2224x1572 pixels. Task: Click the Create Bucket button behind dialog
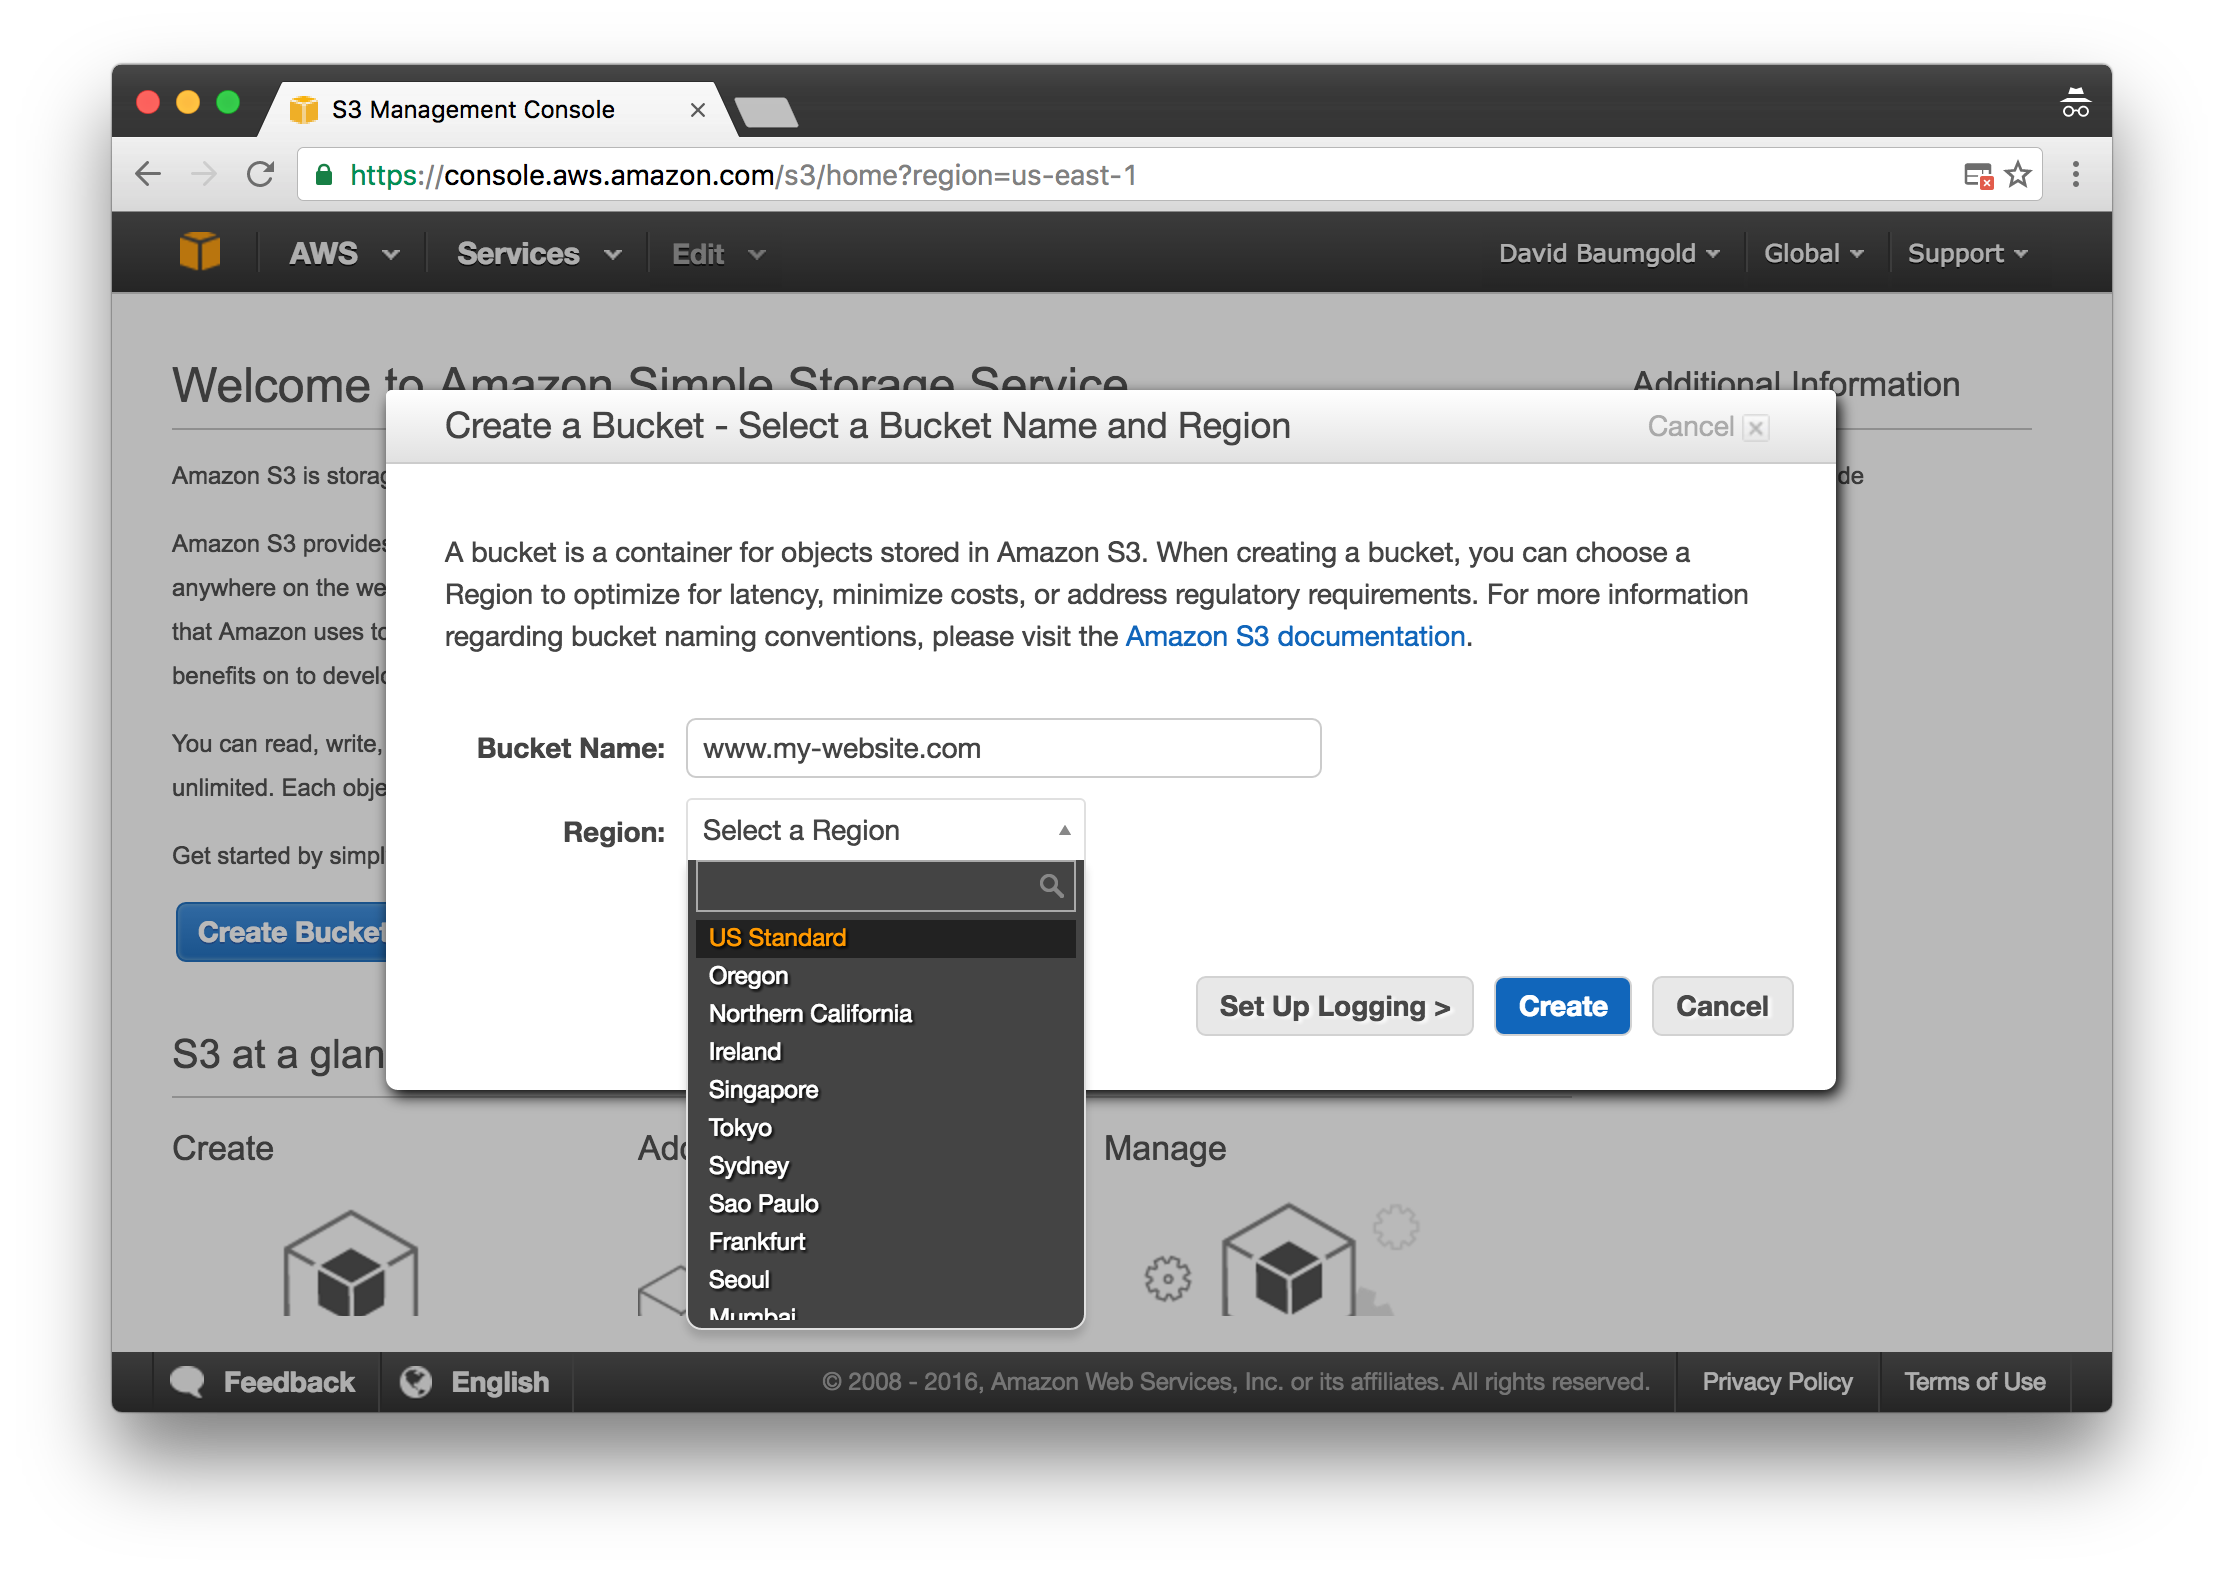coord(282,932)
